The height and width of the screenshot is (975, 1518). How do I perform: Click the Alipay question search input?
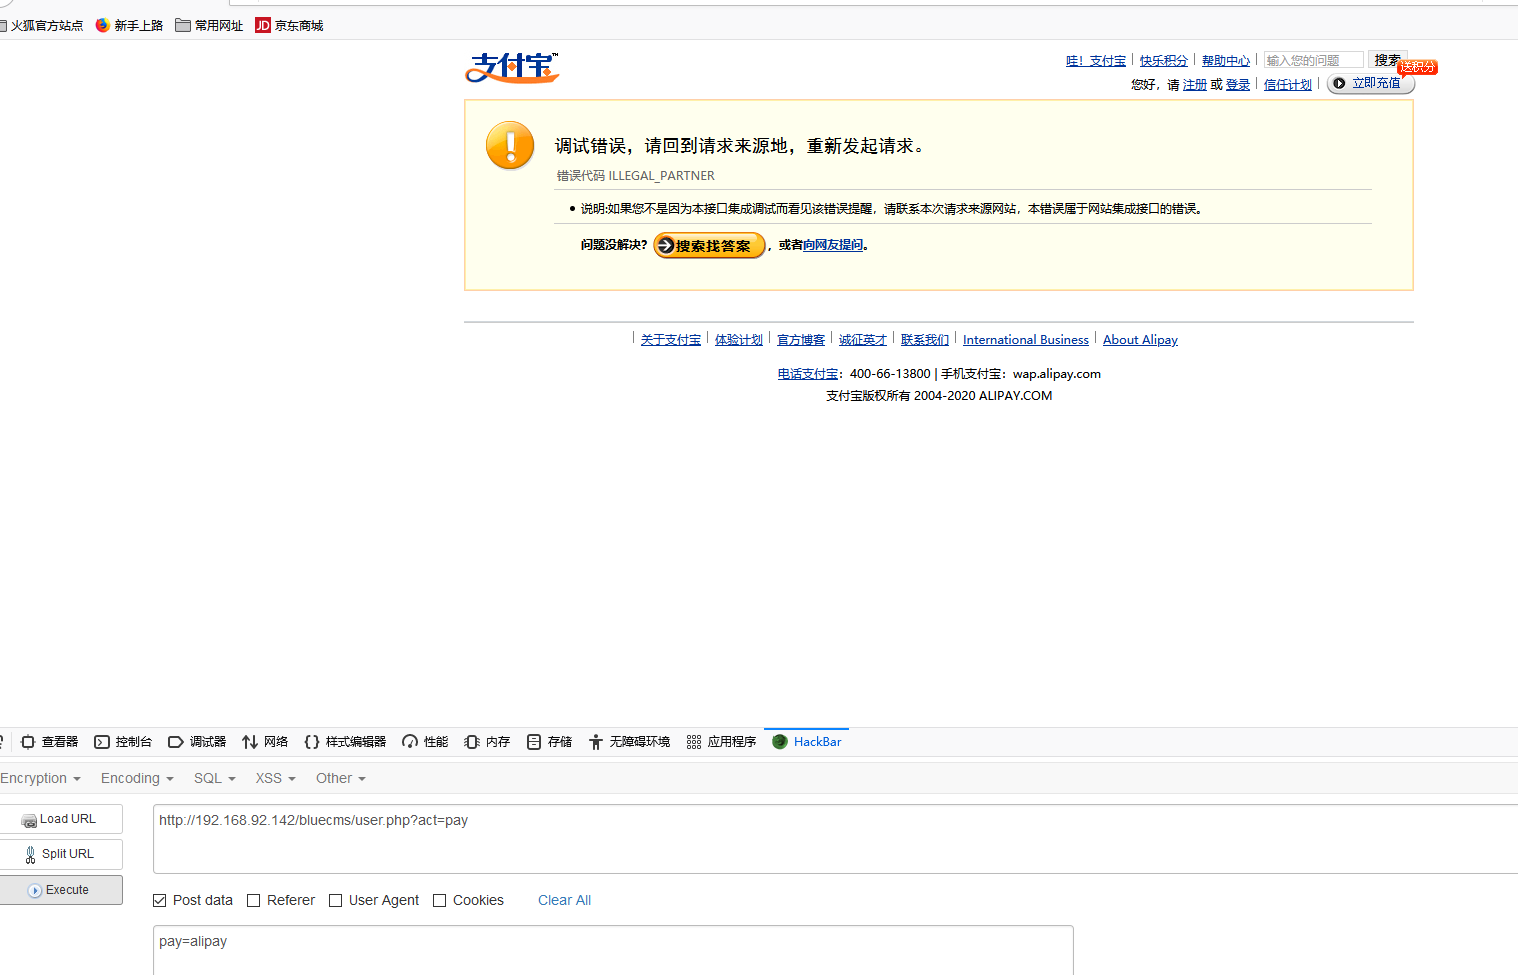point(1313,60)
